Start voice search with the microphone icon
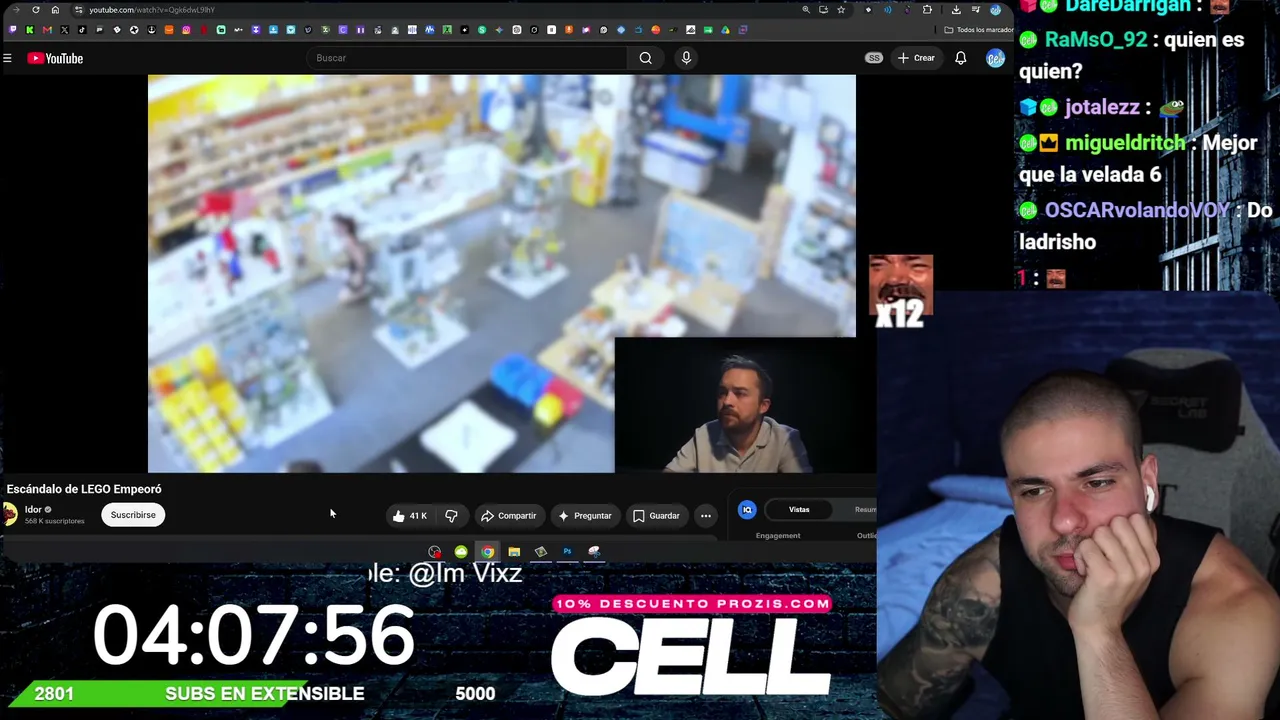 686,58
